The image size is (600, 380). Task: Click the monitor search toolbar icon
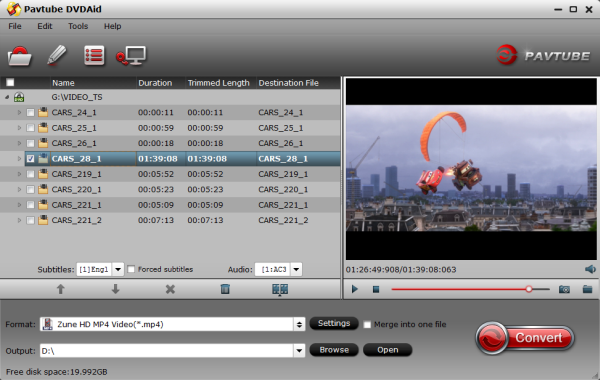tap(131, 56)
